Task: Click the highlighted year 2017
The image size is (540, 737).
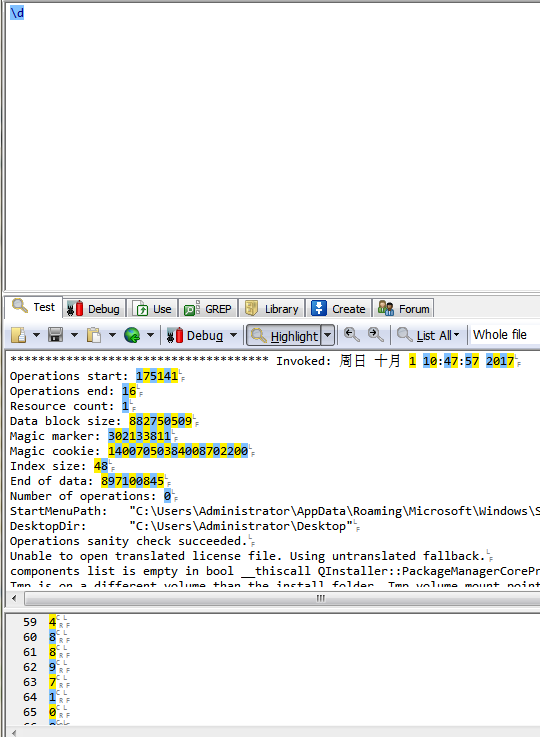Action: [x=500, y=361]
